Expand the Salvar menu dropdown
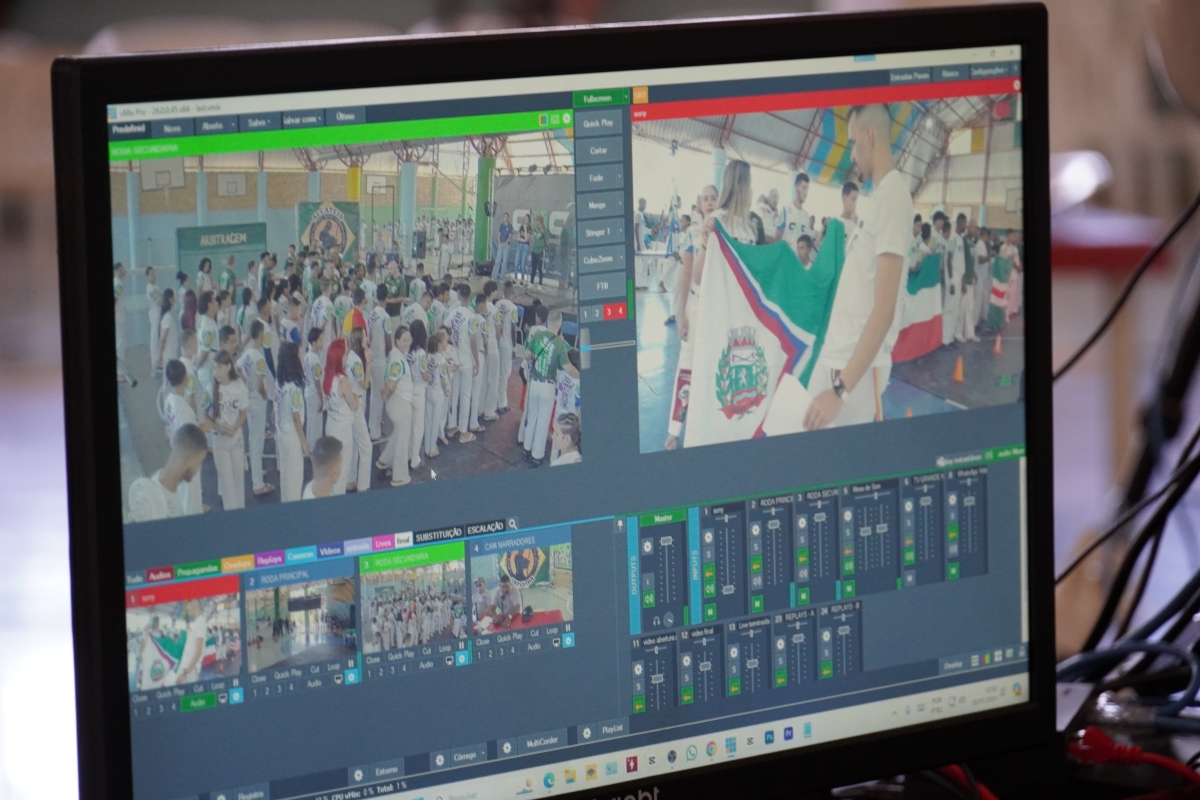The image size is (1200, 800). [x=268, y=121]
